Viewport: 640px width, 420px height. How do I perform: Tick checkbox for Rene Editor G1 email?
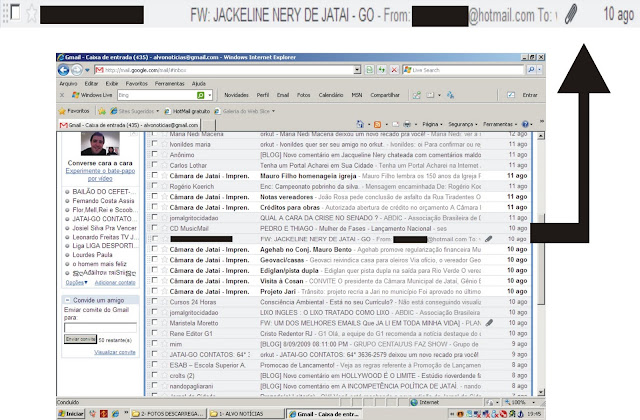click(154, 333)
